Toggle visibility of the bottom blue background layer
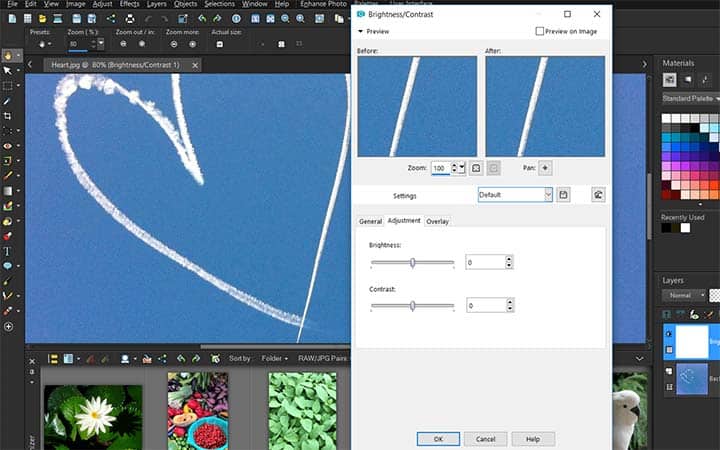 (669, 371)
